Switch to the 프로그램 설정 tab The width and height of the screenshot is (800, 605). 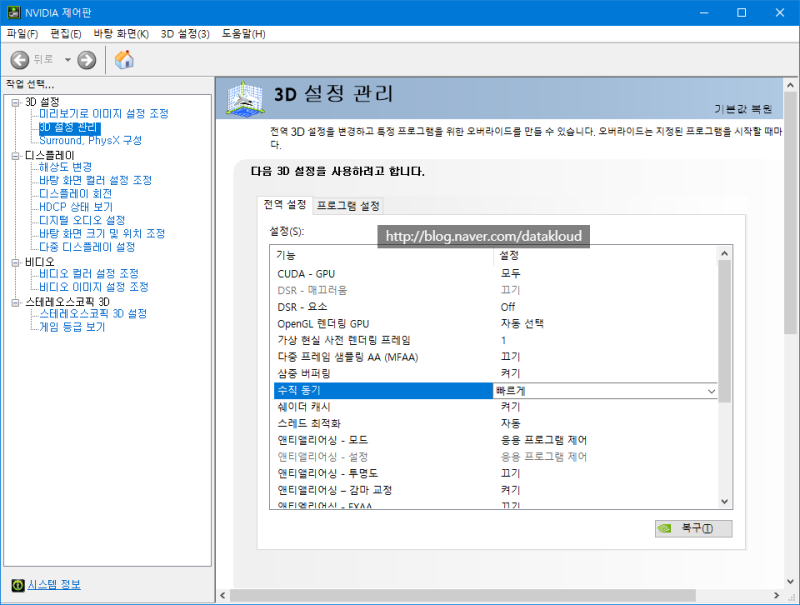point(348,206)
